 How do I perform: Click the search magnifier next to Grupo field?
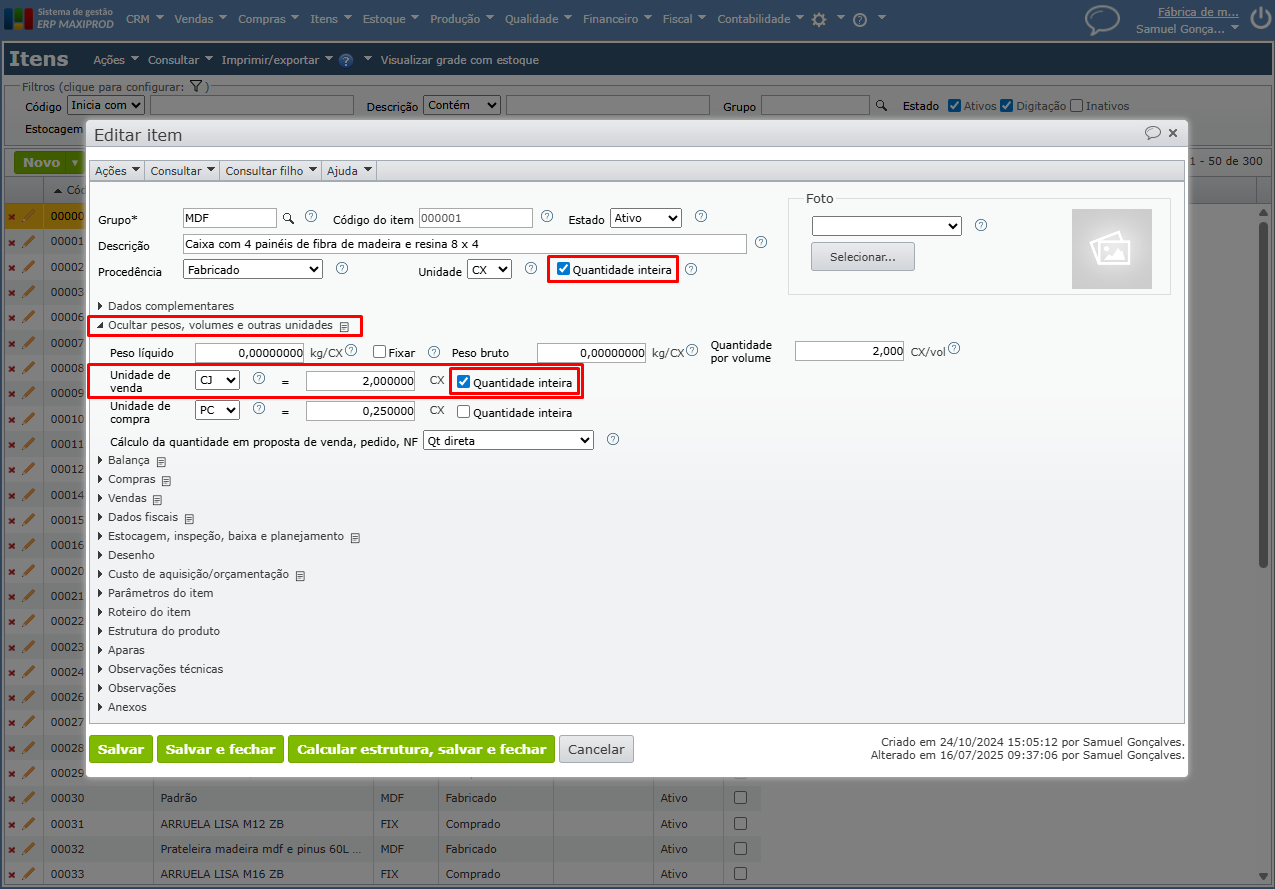pyautogui.click(x=288, y=217)
